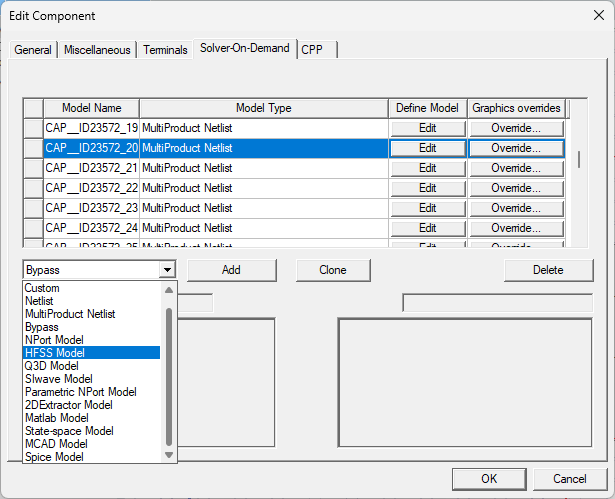The width and height of the screenshot is (615, 499).
Task: Go to the Terminals tab
Action: 165,50
